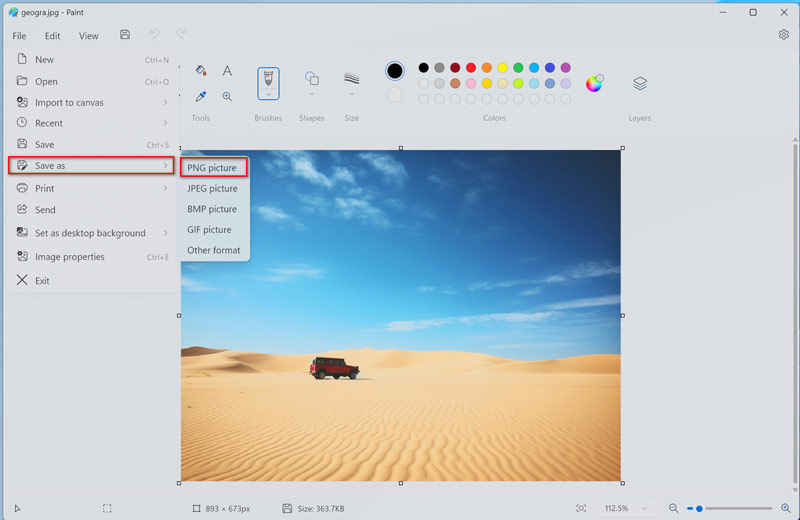Select the Text tool
Screen dimensions: 800x520
pos(227,70)
